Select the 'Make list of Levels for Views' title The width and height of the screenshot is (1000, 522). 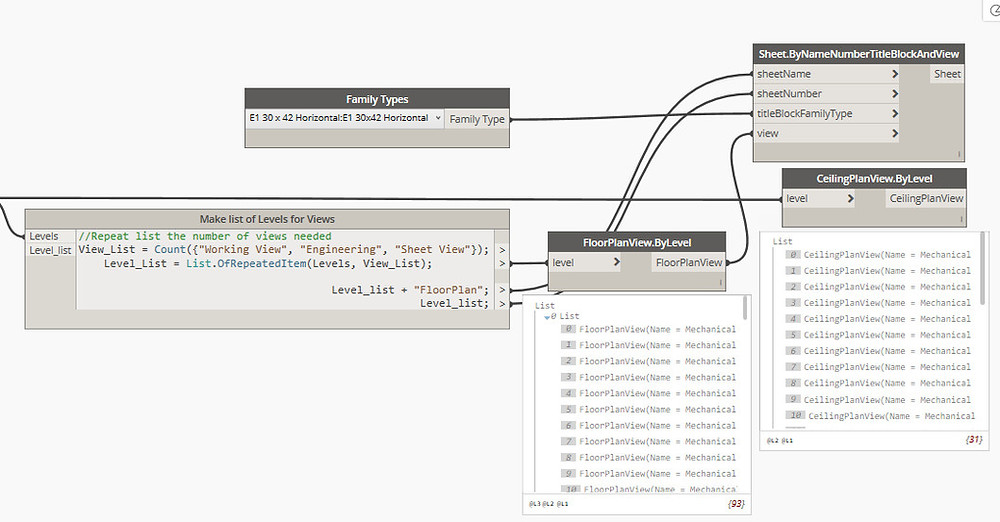pos(267,219)
